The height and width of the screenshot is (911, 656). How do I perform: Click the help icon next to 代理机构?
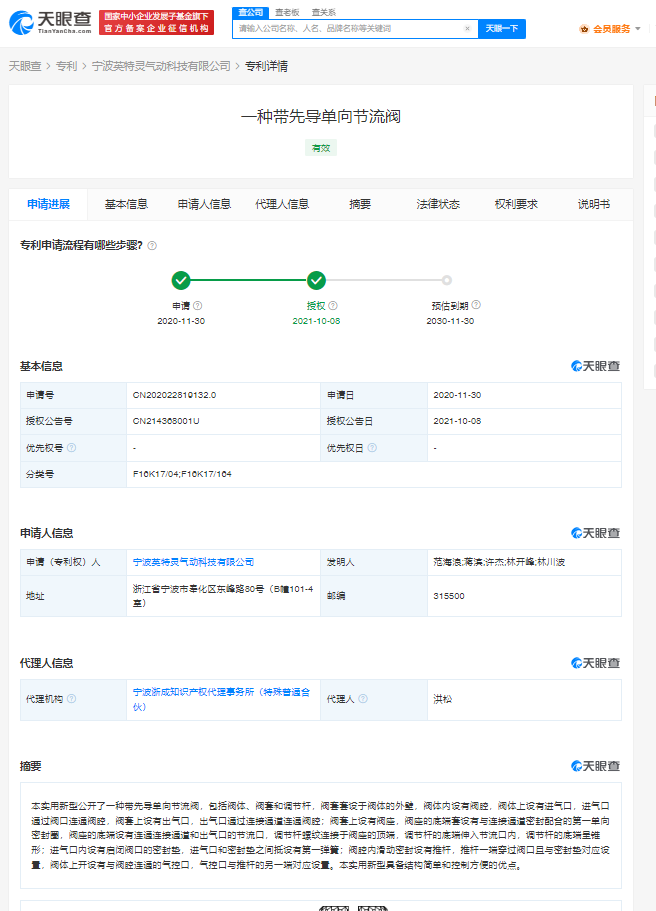pos(72,699)
